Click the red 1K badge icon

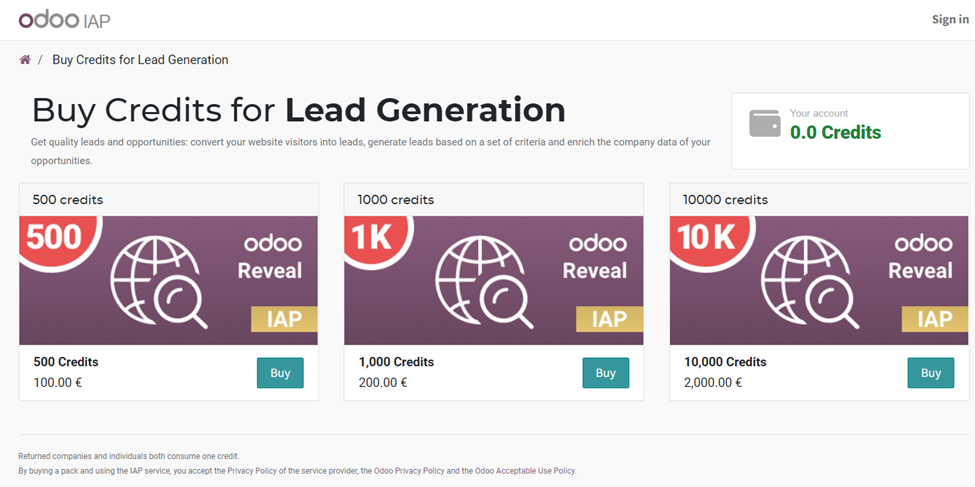coord(372,238)
